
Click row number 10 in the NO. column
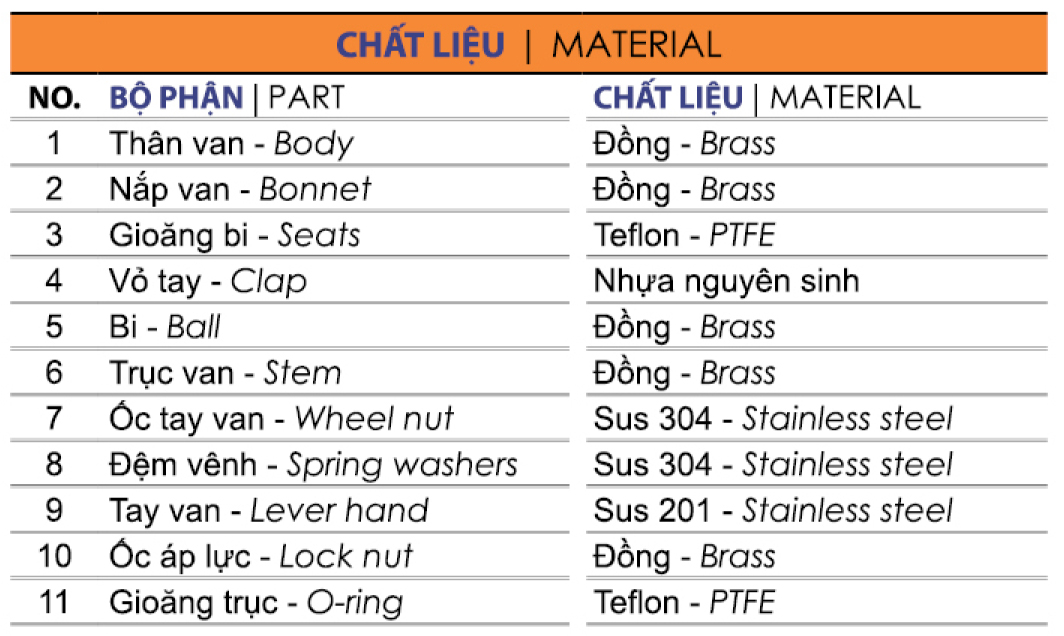tap(54, 556)
